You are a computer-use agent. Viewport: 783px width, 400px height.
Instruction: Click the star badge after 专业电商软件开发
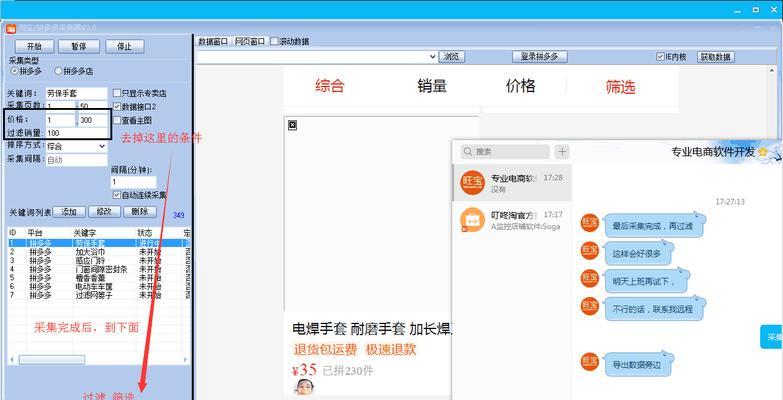pyautogui.click(x=763, y=152)
